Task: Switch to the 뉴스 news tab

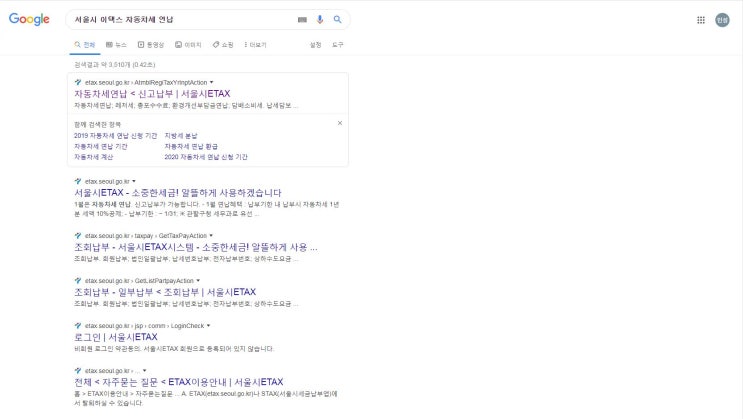Action: tap(116, 45)
